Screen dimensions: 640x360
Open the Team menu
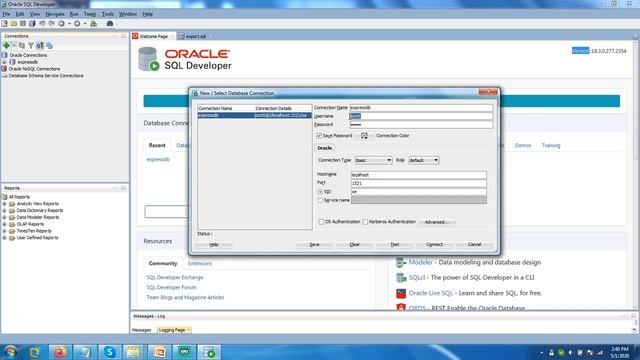(x=90, y=14)
